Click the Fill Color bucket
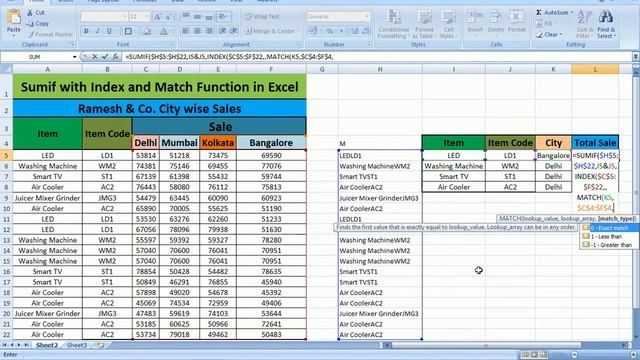This screenshot has width=640, height=360. tap(147, 31)
